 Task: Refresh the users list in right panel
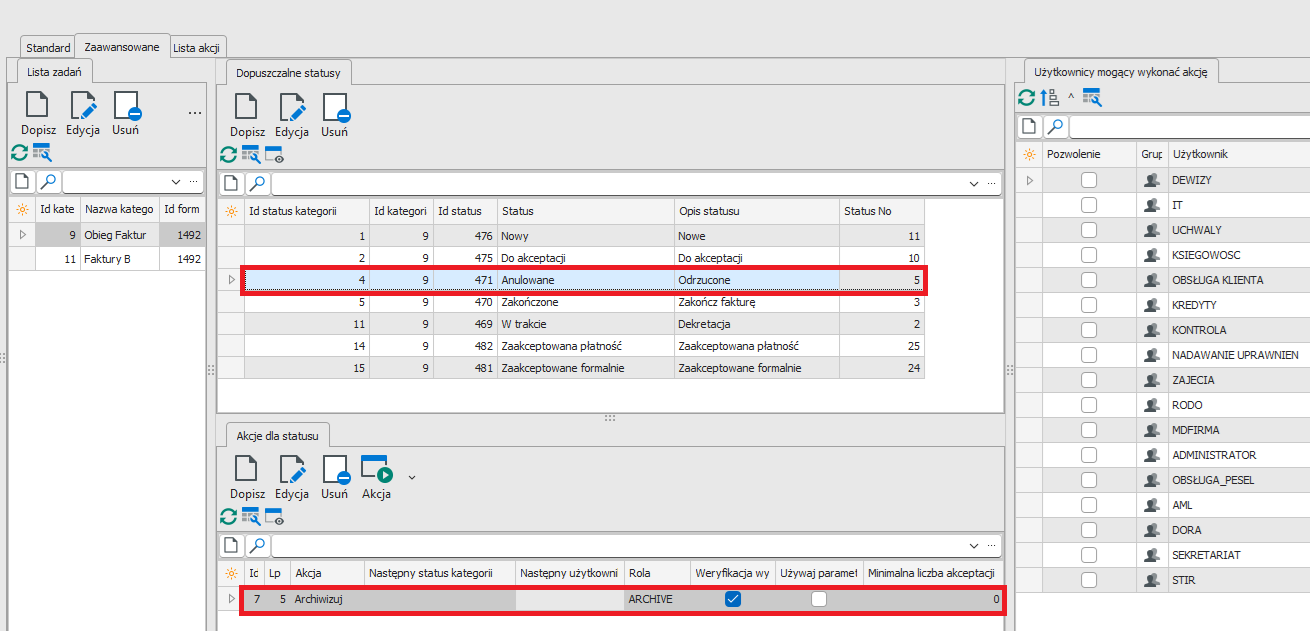coord(1026,97)
